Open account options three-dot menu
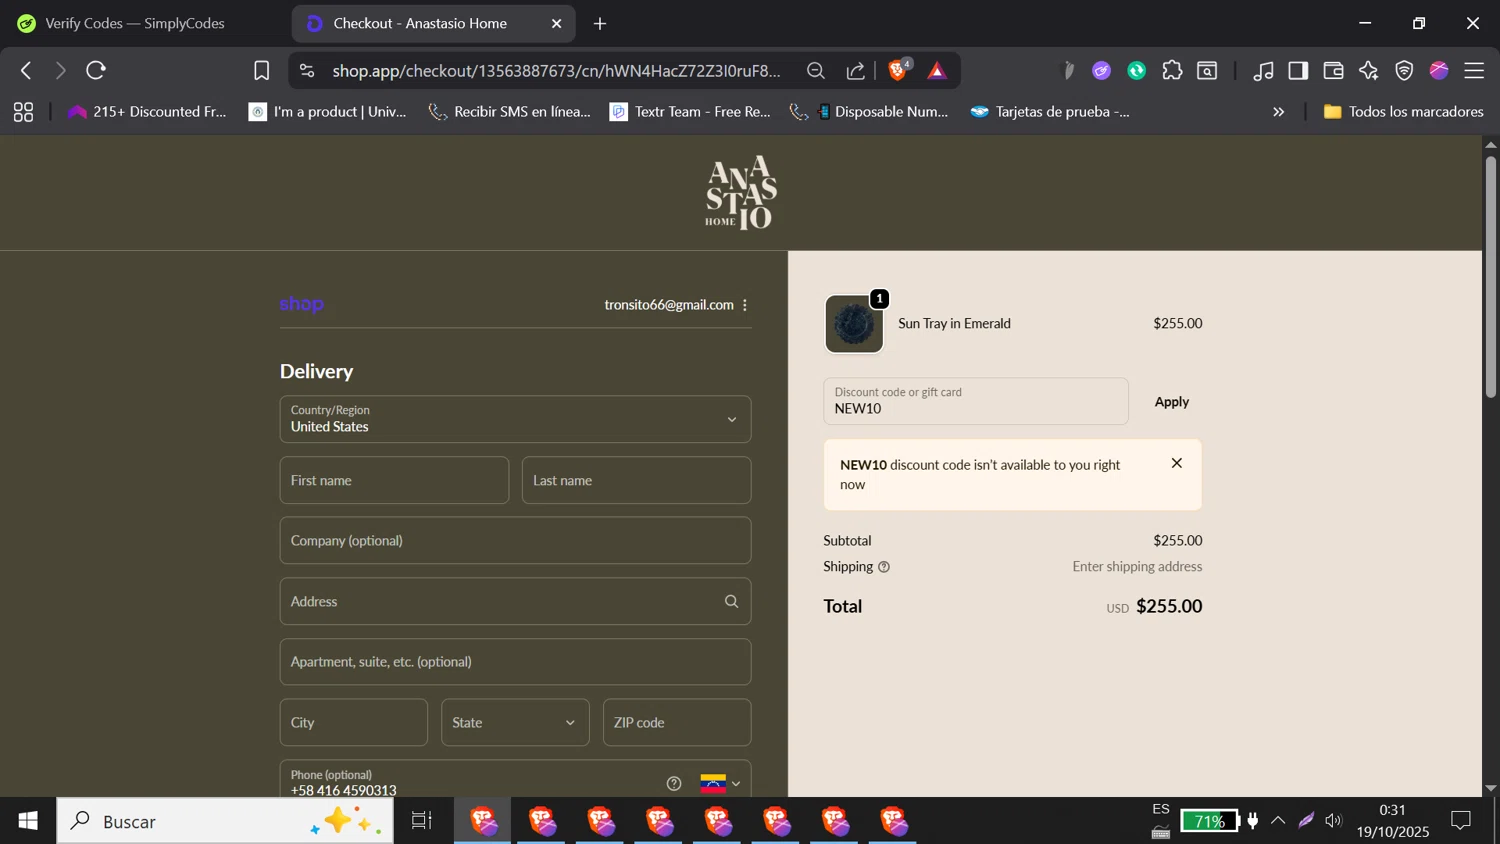This screenshot has width=1500, height=844. [745, 305]
